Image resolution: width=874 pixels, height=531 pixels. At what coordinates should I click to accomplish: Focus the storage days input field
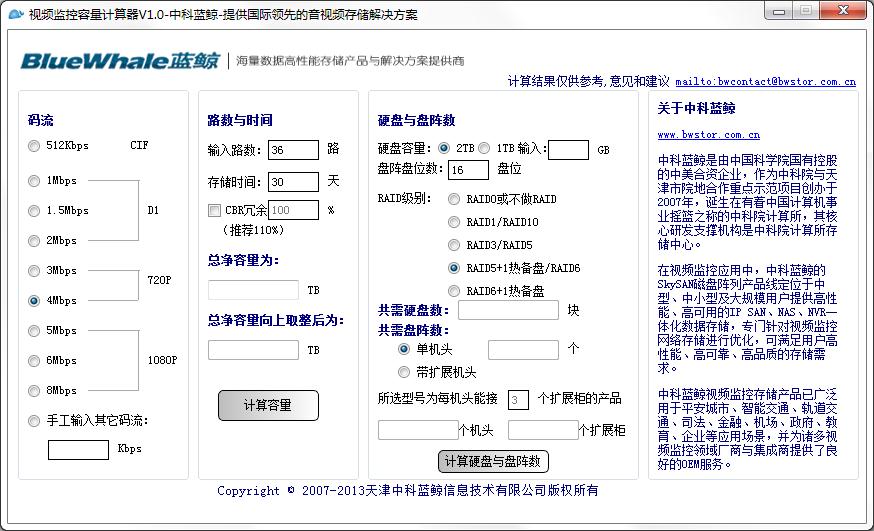click(293, 182)
